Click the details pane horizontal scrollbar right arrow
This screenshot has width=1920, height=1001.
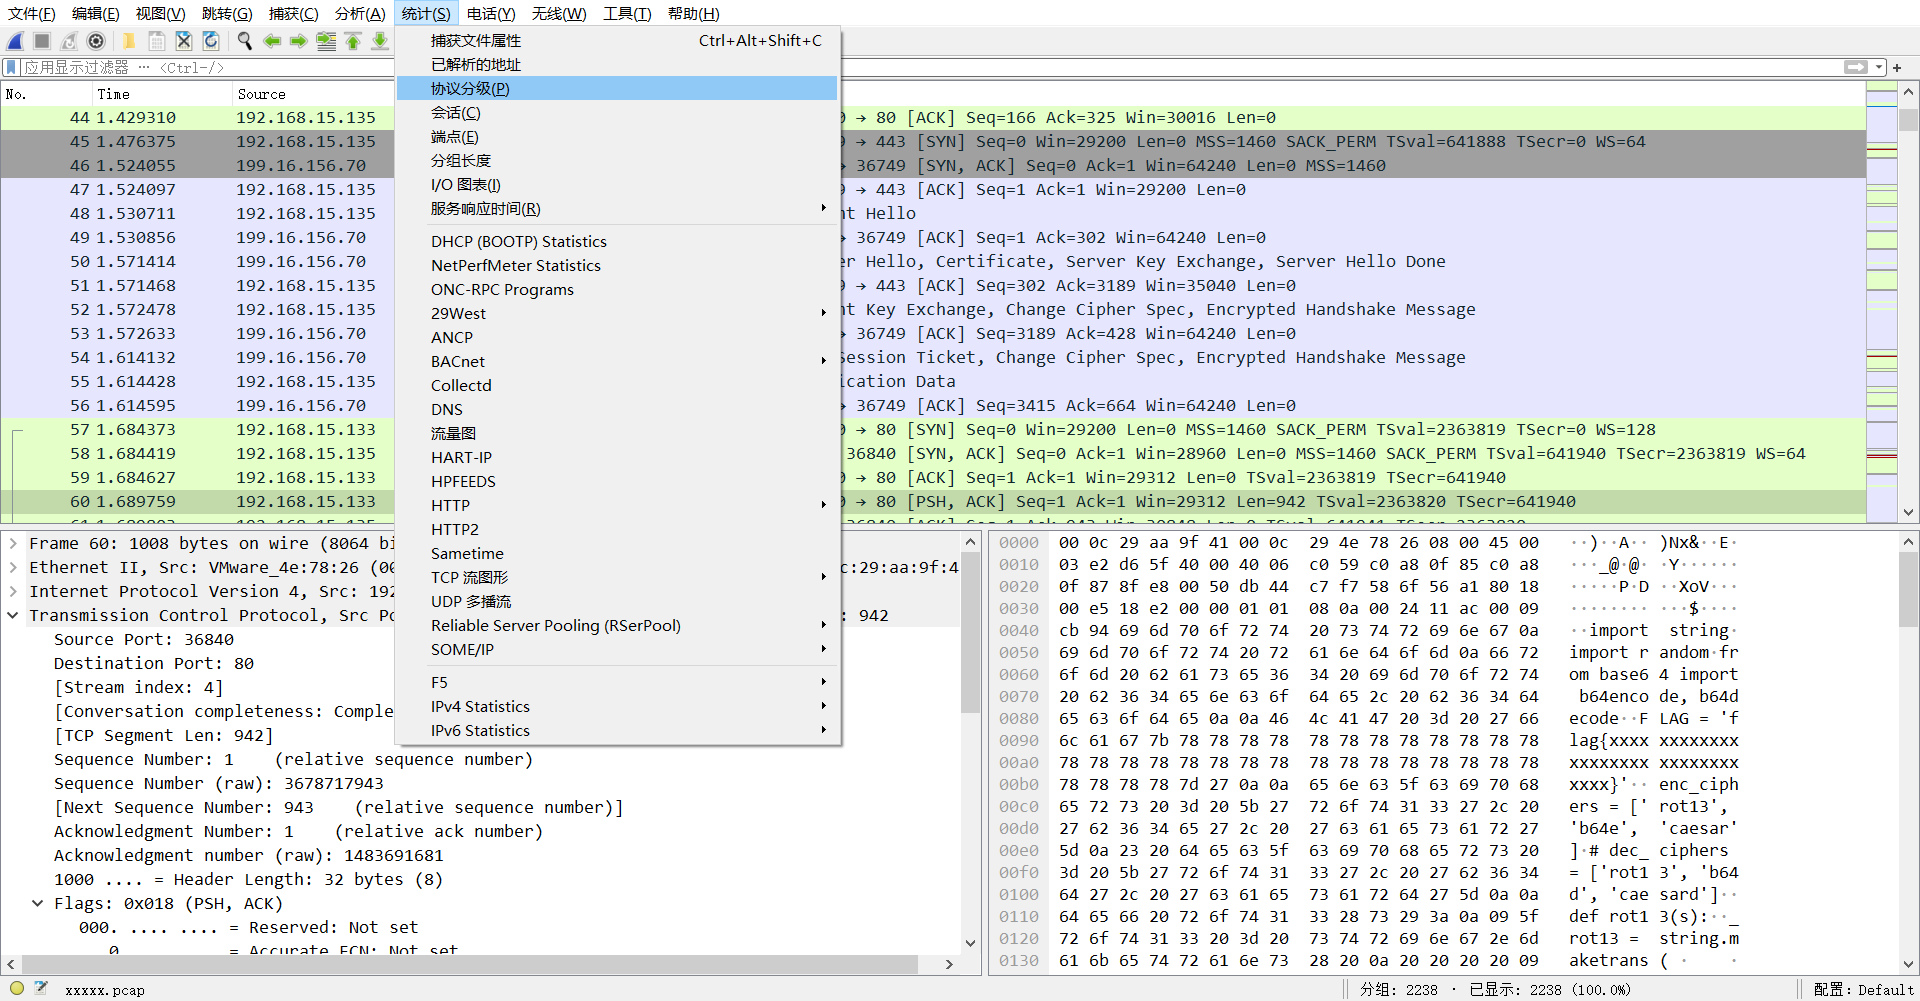949,964
